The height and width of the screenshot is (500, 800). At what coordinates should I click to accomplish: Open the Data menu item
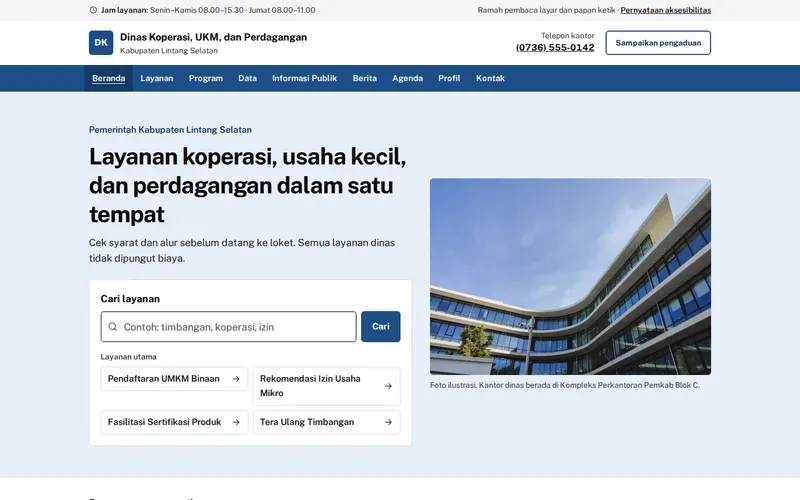247,79
